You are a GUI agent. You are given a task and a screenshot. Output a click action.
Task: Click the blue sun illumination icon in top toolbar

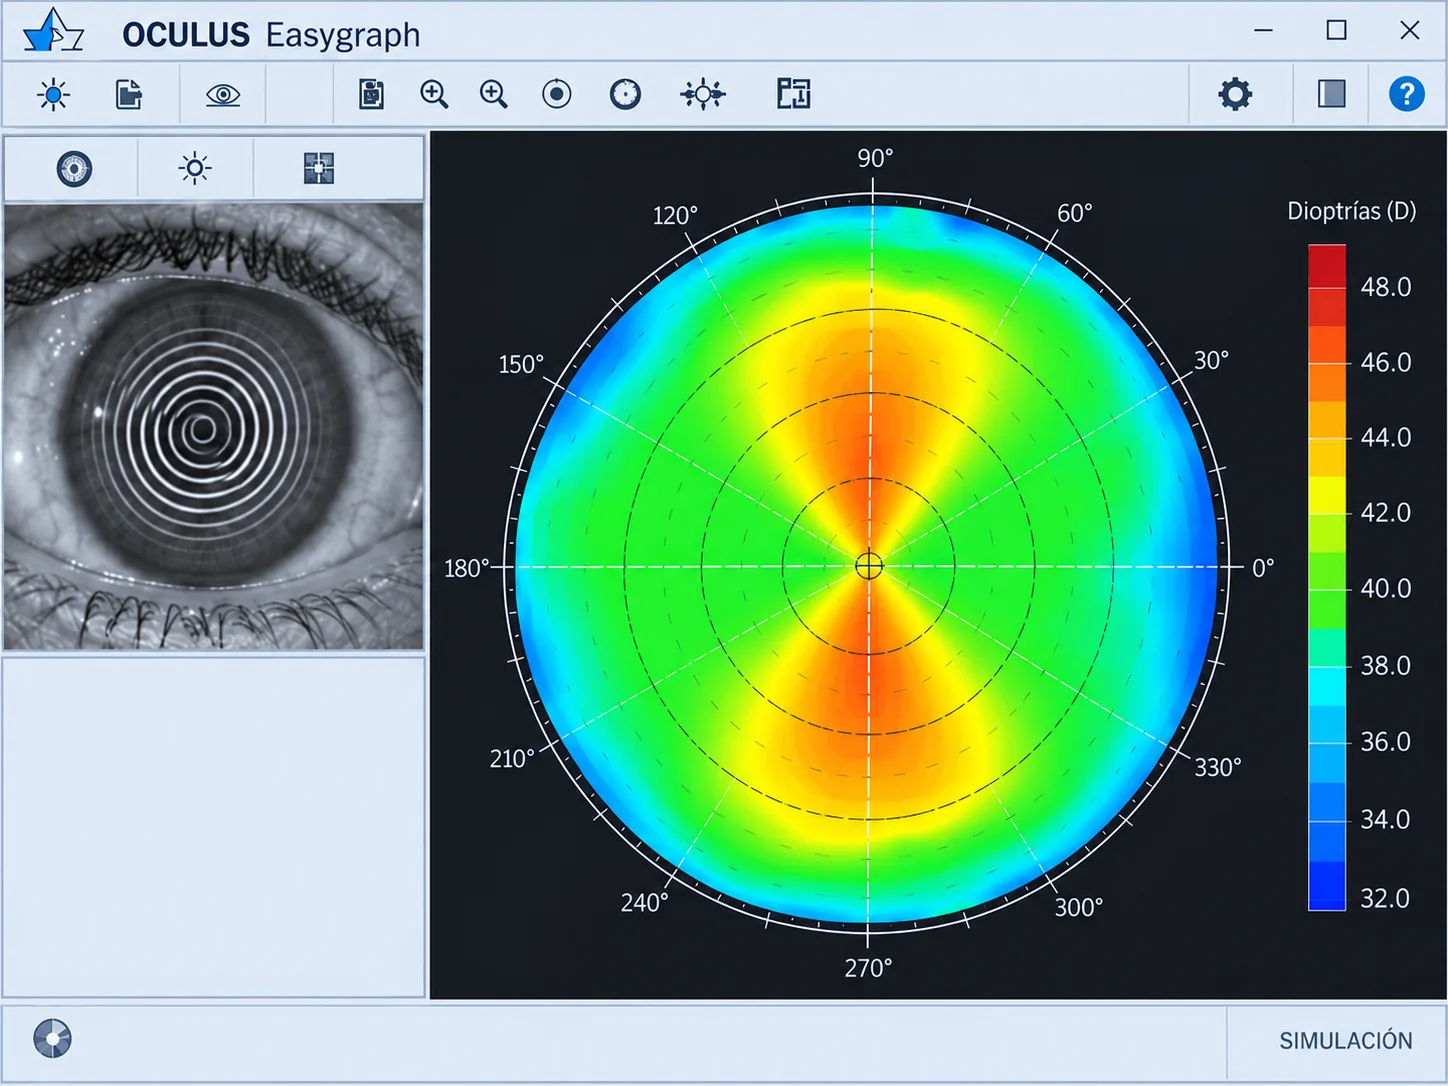coord(53,95)
